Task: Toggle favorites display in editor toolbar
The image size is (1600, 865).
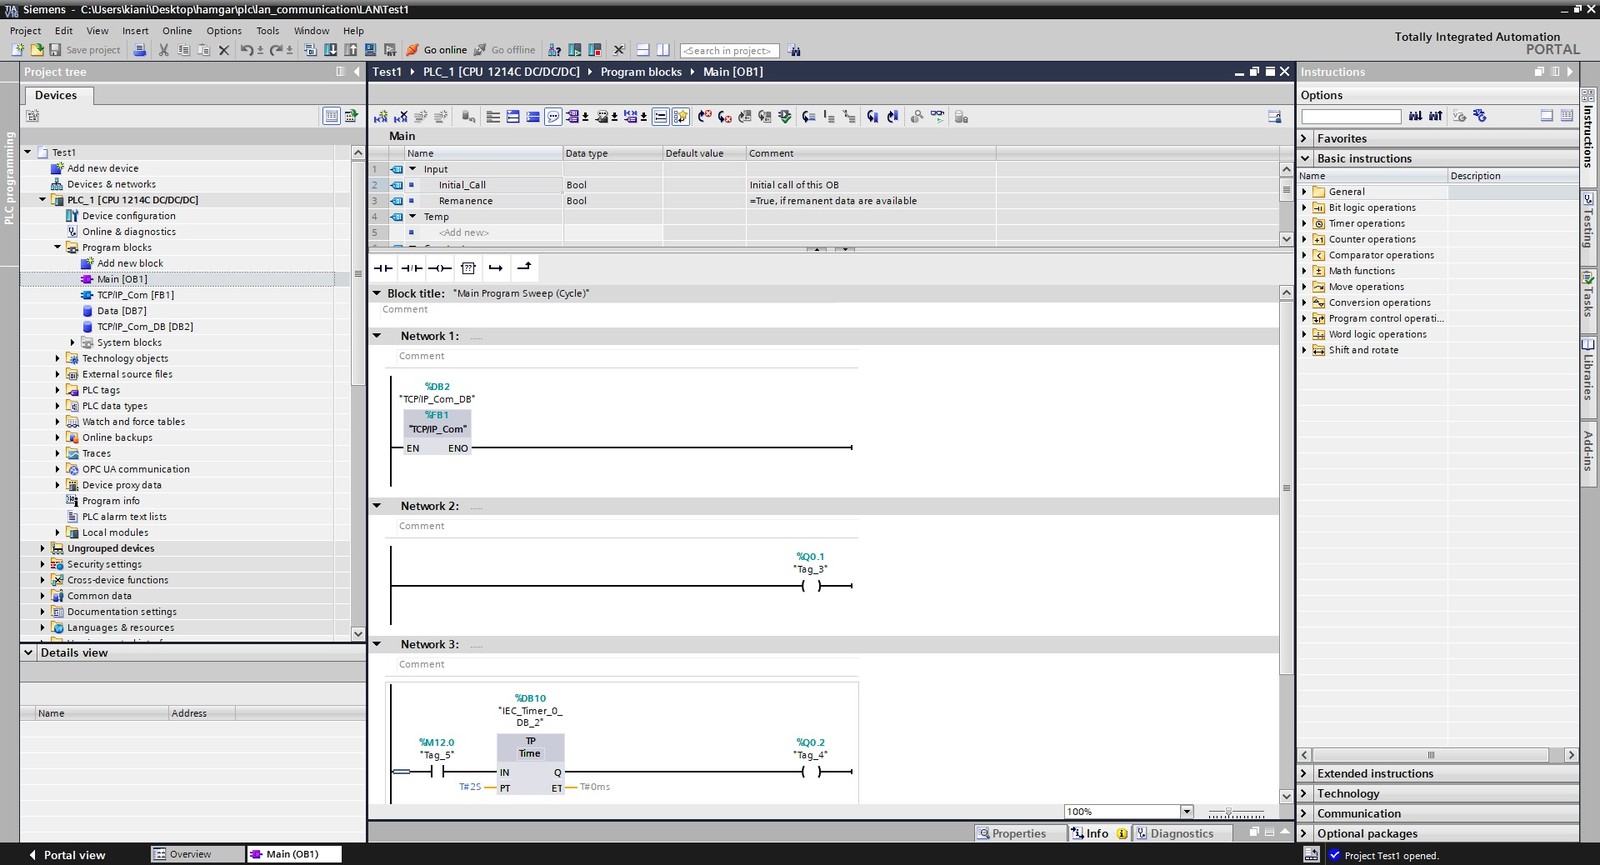Action: [680, 117]
